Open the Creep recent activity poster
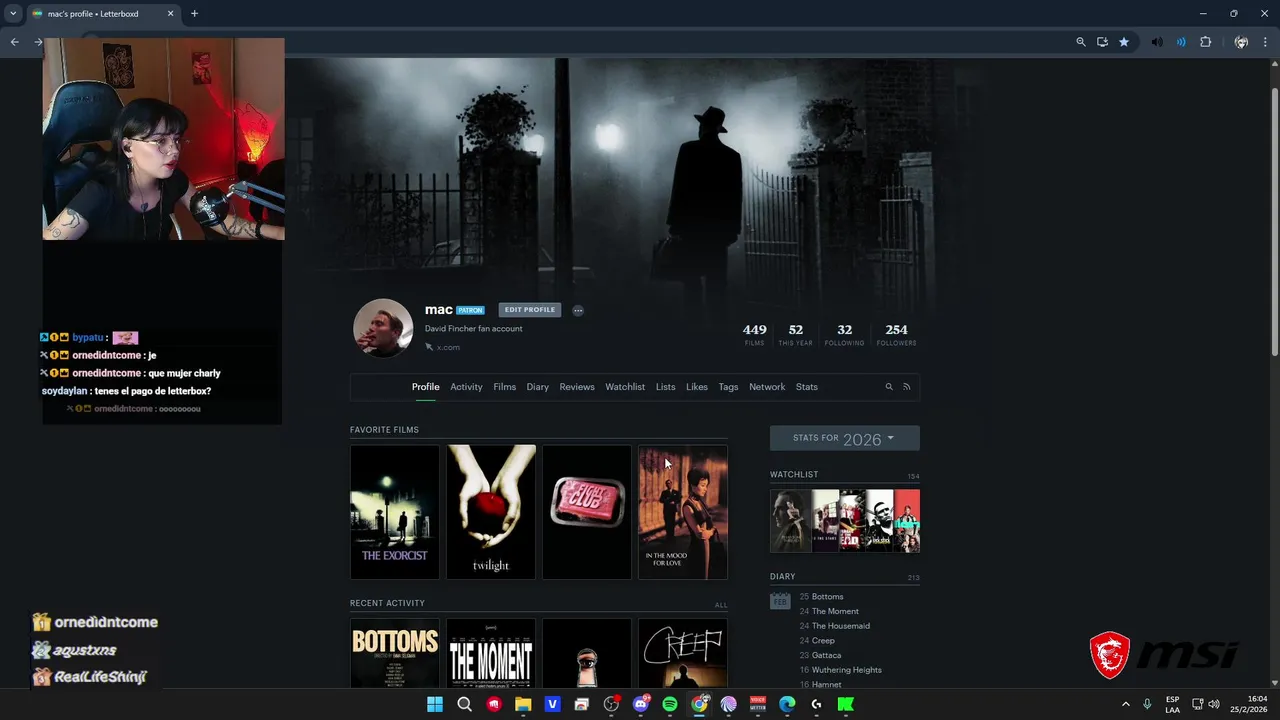This screenshot has height=720, width=1280. (x=683, y=653)
